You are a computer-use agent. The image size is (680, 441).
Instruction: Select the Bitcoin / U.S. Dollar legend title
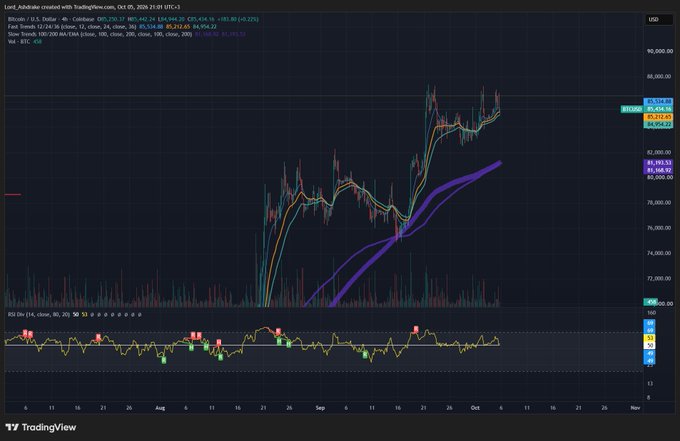point(51,19)
